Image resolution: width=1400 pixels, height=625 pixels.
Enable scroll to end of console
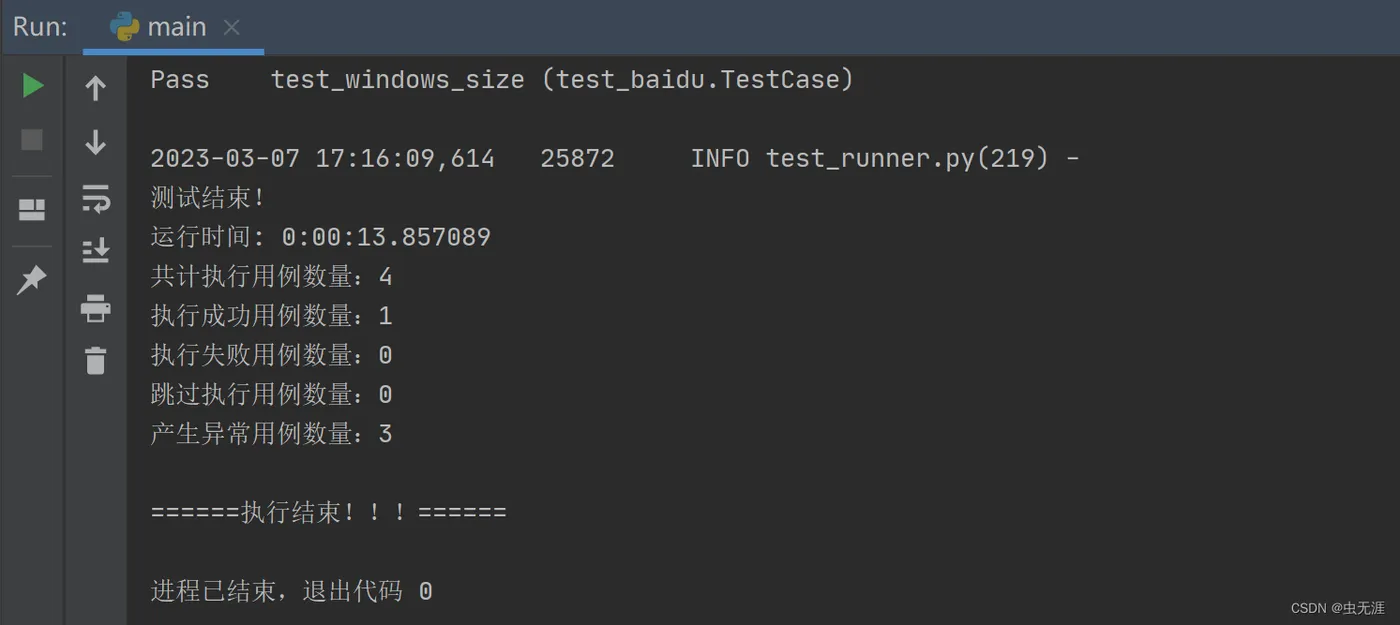tap(95, 250)
